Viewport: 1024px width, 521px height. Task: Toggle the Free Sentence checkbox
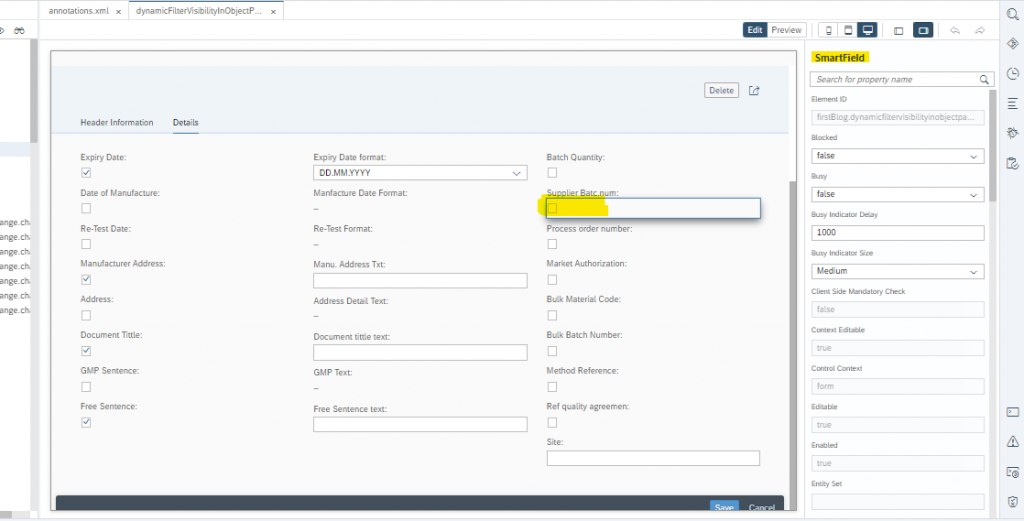86,422
